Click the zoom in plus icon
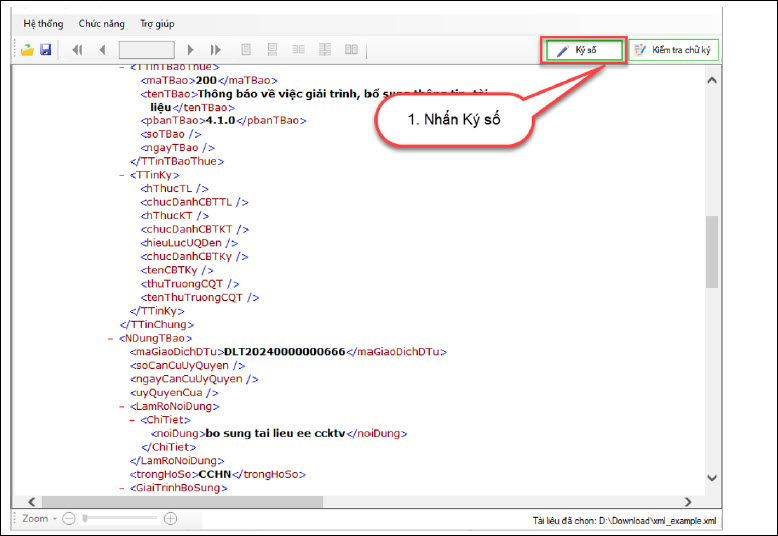 pos(170,519)
